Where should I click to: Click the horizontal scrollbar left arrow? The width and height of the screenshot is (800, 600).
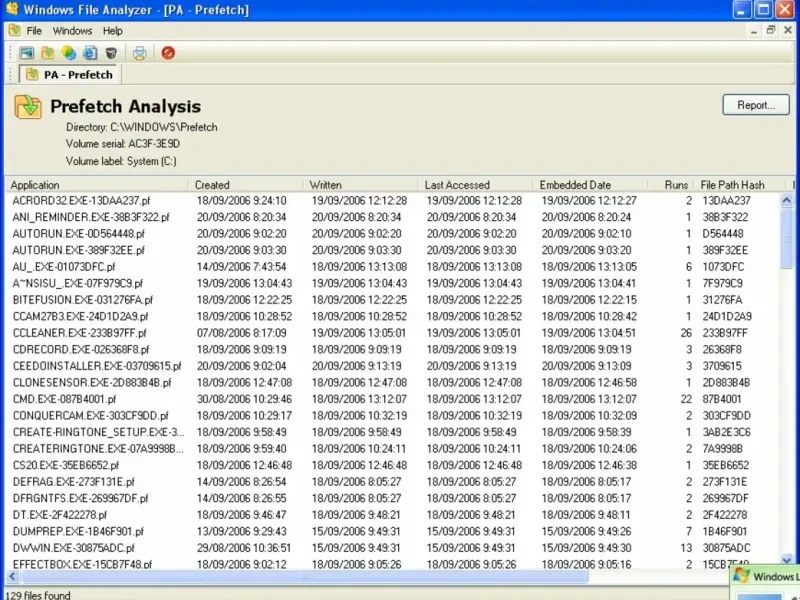coord(13,577)
